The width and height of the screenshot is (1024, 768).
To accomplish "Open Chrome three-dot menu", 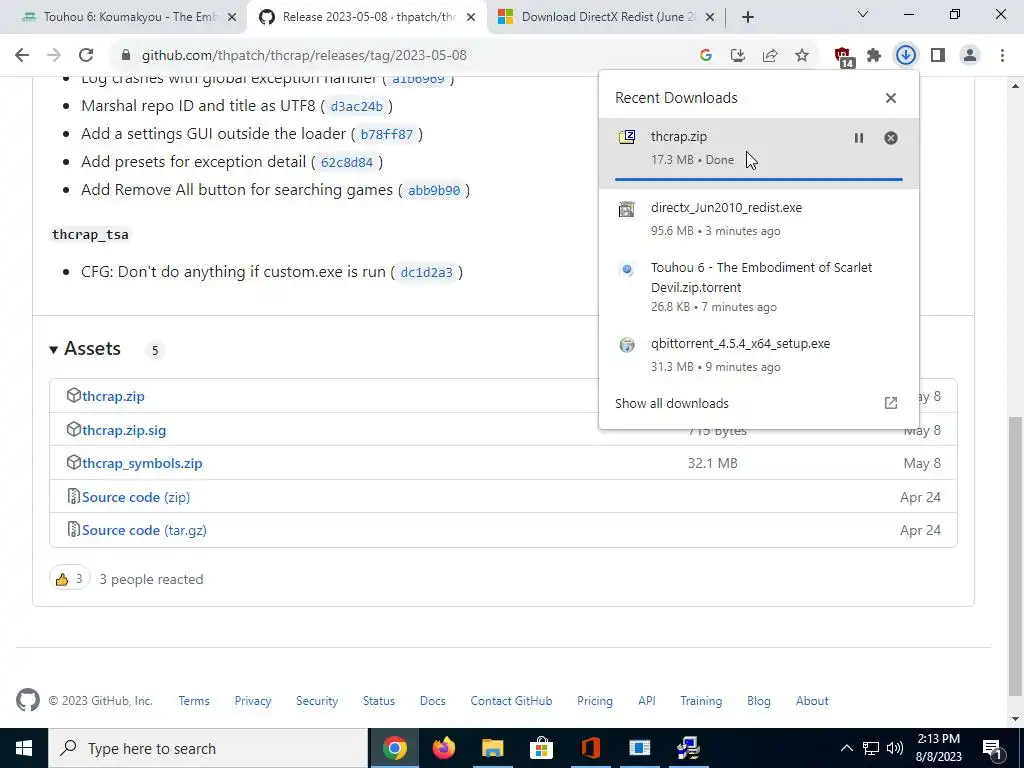I will [x=1002, y=56].
